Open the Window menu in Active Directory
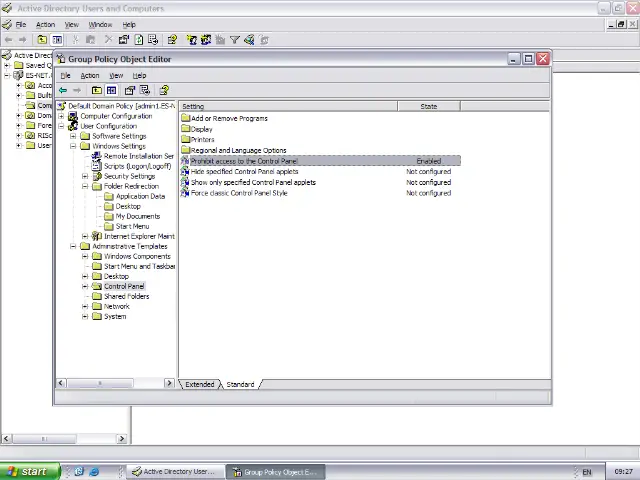 pos(100,24)
